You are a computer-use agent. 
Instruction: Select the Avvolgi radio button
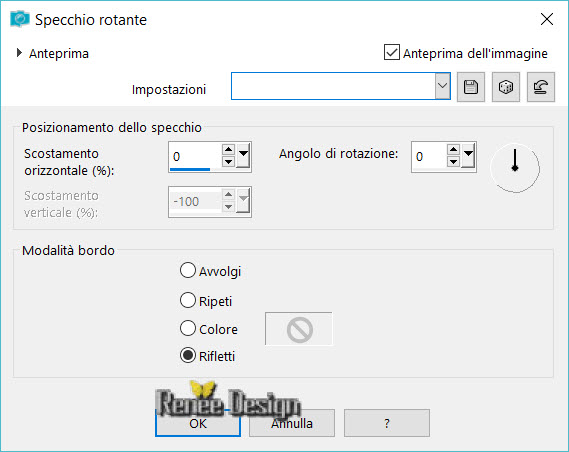[x=188, y=270]
